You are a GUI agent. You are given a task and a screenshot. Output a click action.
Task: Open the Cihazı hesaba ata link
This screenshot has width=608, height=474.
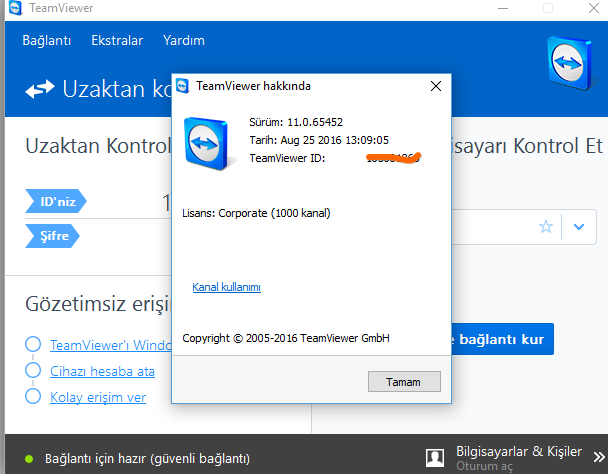coord(102,372)
